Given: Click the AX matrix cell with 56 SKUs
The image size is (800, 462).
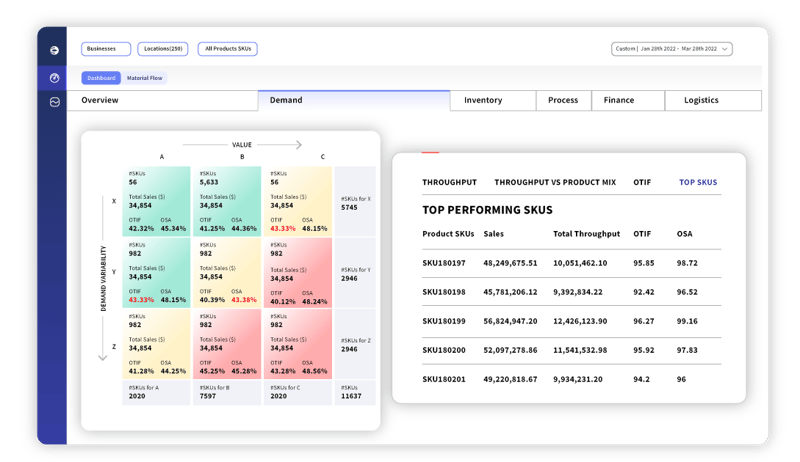Looking at the screenshot, I should click(x=156, y=201).
